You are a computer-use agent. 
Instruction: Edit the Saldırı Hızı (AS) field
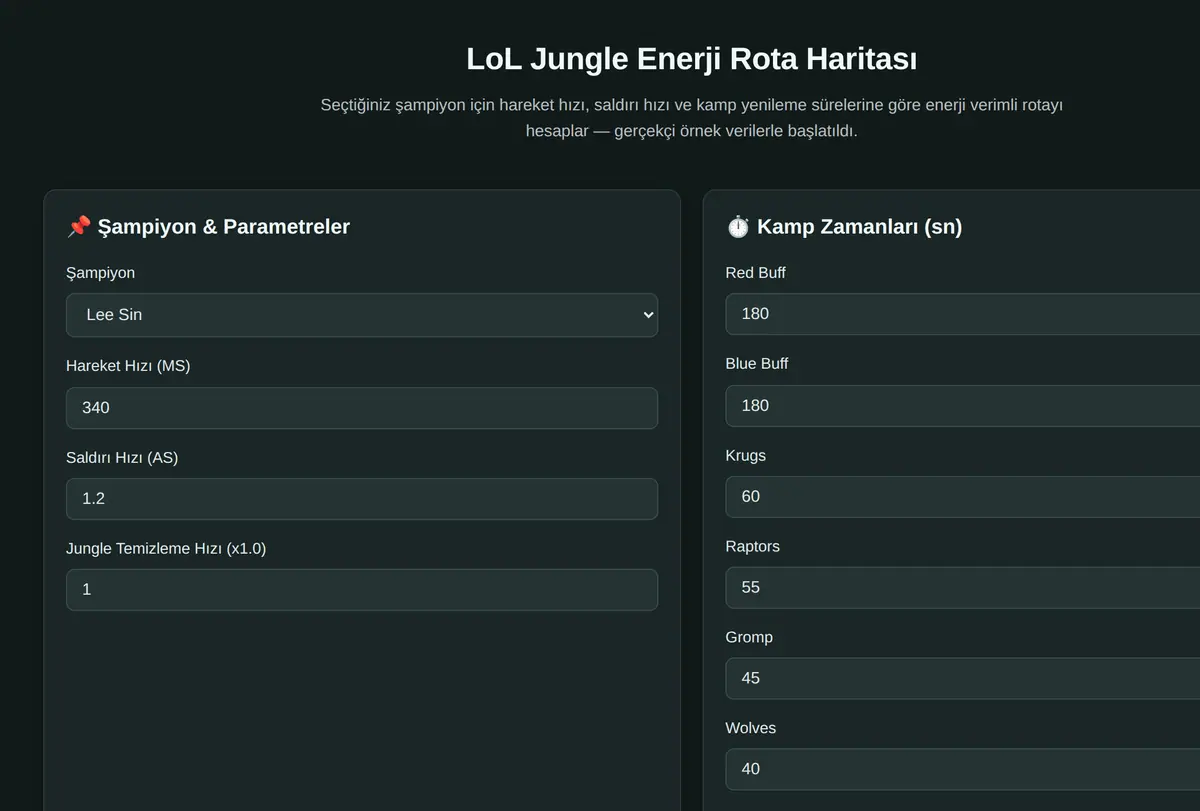362,499
